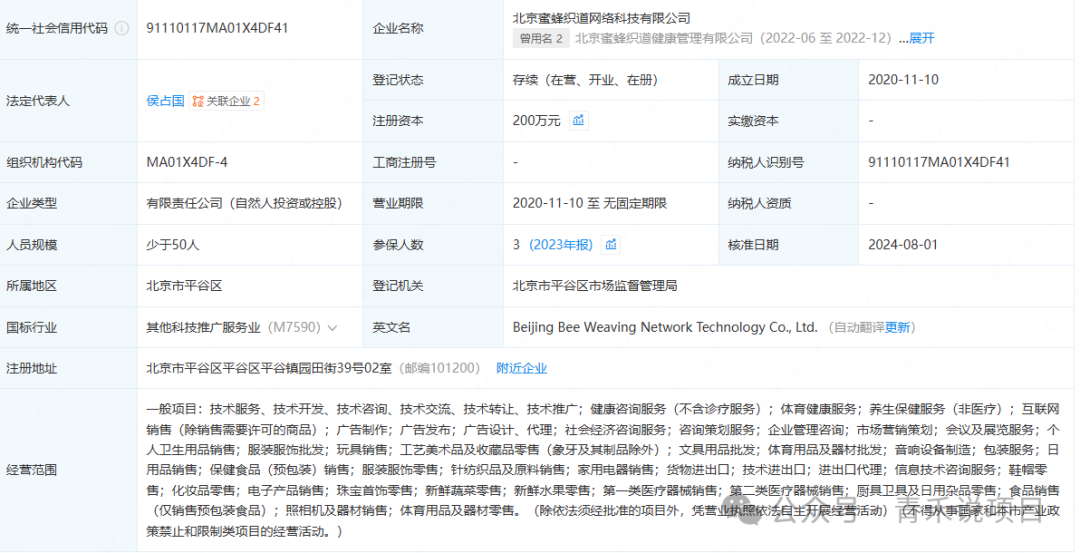1080x553 pixels.
Task: Click the 关联企业 relation icon
Action: 198,101
